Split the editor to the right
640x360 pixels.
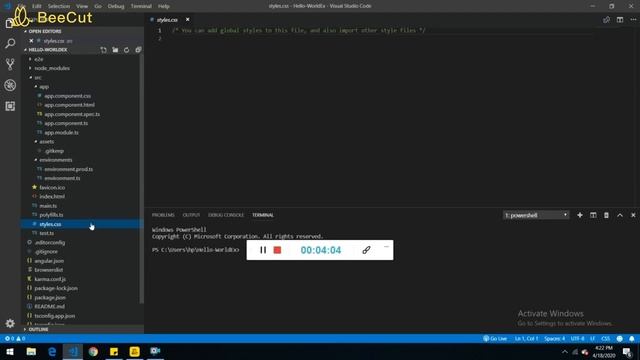coord(620,20)
